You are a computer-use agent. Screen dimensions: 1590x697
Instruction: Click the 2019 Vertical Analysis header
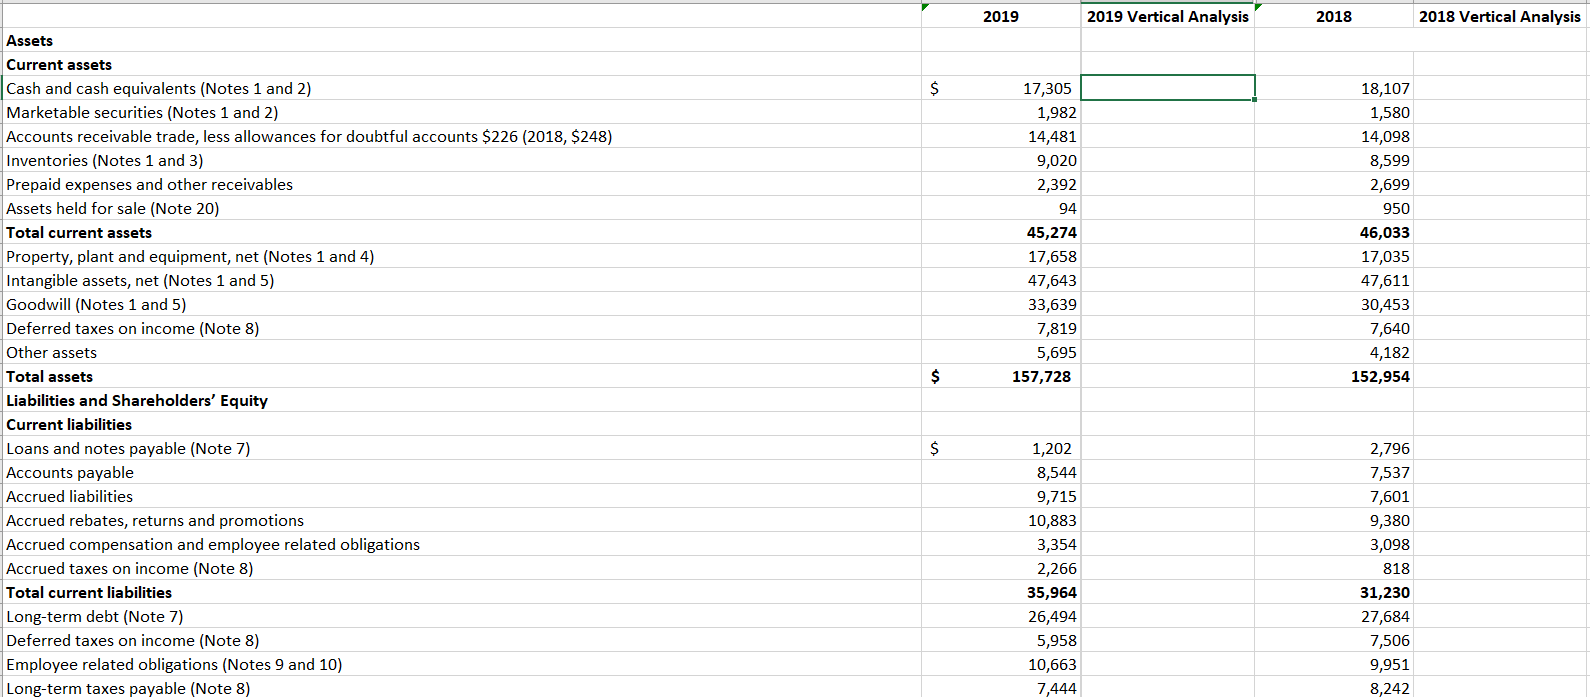[x=1167, y=16]
